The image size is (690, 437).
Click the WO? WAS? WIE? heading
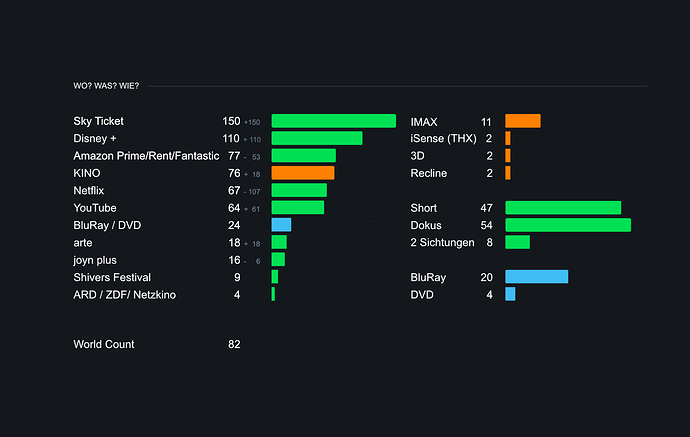pos(106,86)
